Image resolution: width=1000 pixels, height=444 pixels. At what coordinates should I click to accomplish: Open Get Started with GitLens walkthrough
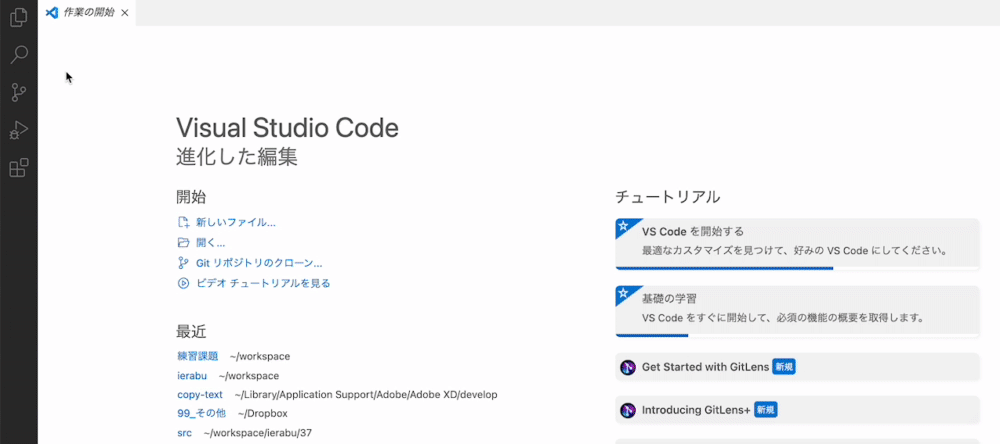(x=797, y=367)
